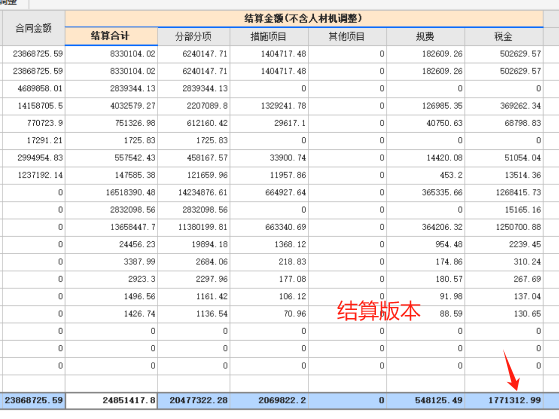The image size is (559, 419).
Task: Select cell with value 14234876.61
Action: 194,193
